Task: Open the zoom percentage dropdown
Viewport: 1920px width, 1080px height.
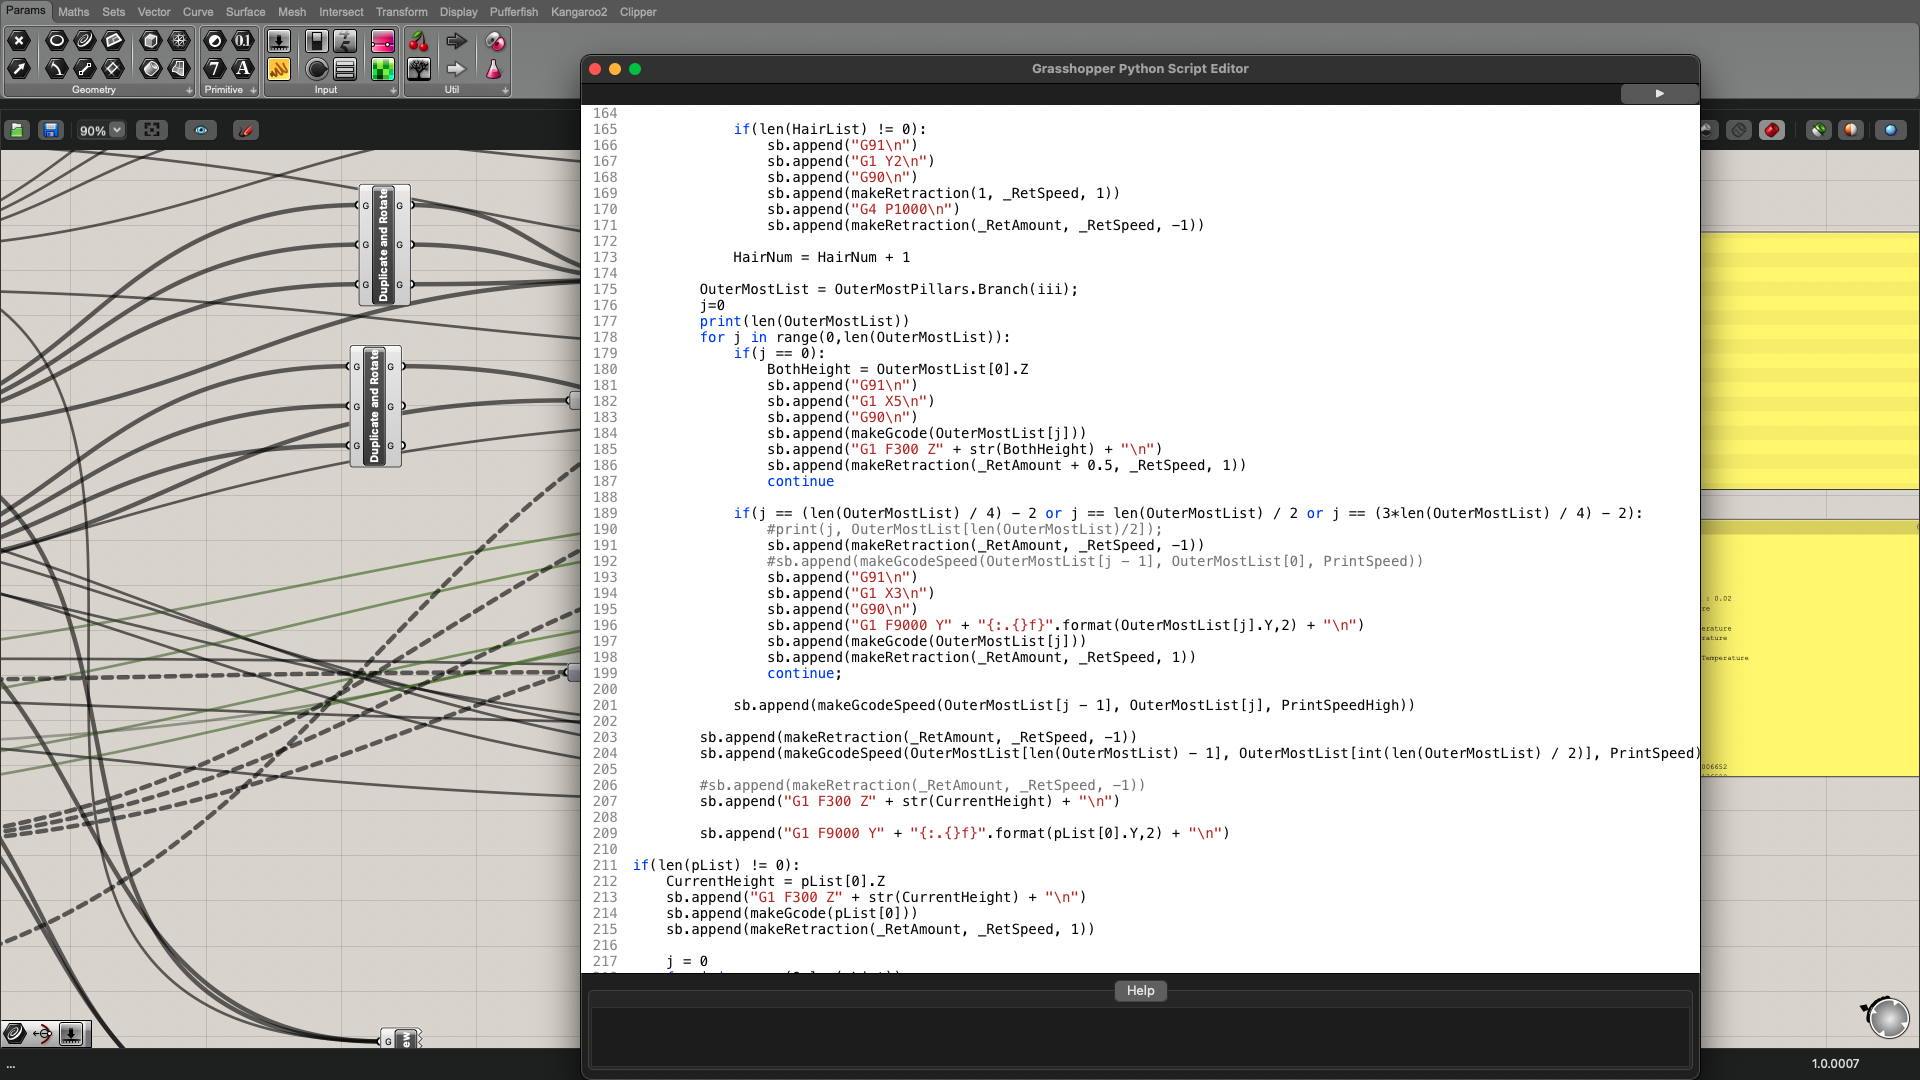Action: (116, 130)
